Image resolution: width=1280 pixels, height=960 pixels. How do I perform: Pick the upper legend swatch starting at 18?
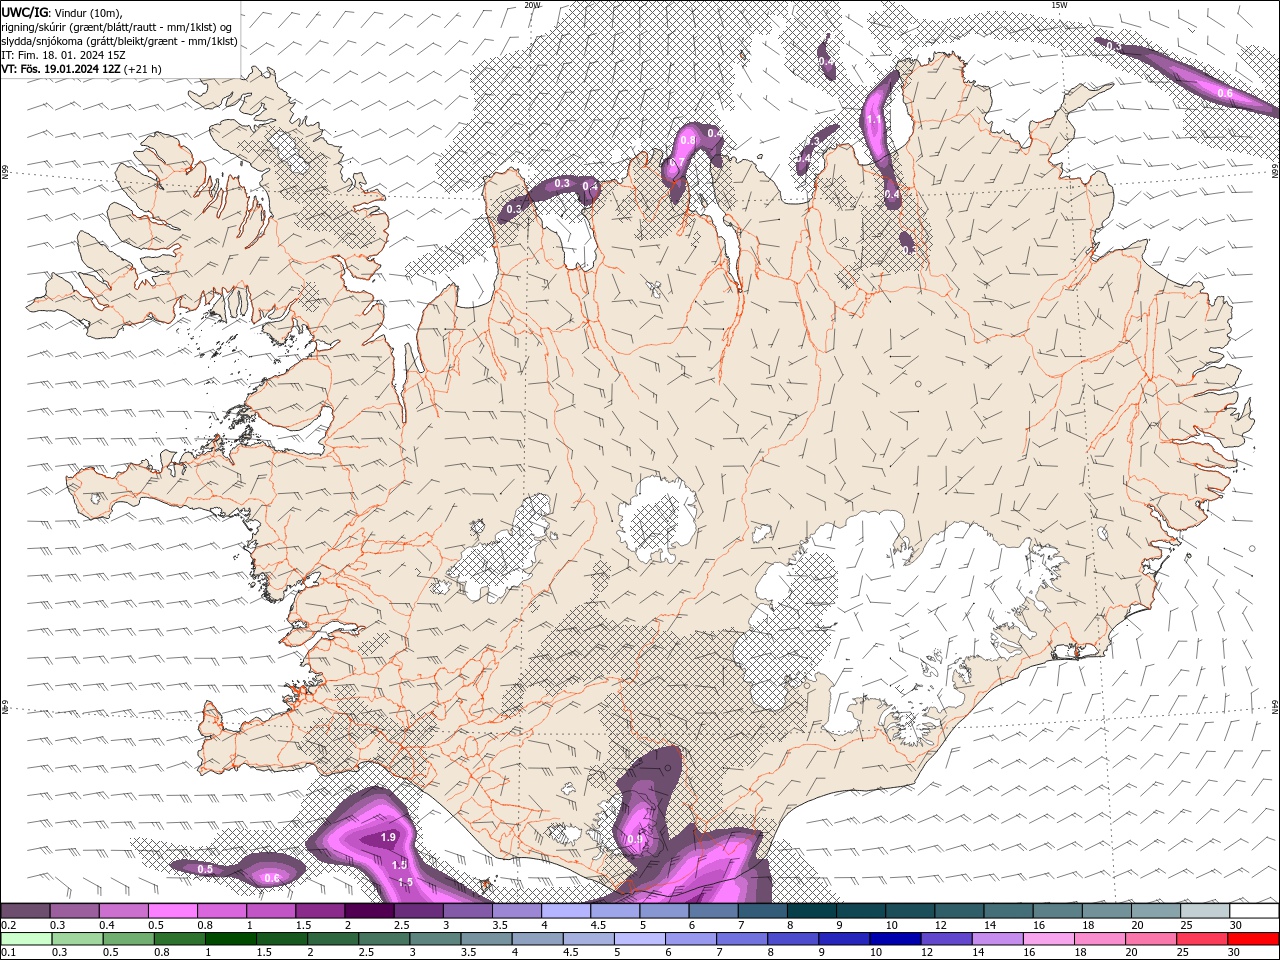pos(1108,911)
